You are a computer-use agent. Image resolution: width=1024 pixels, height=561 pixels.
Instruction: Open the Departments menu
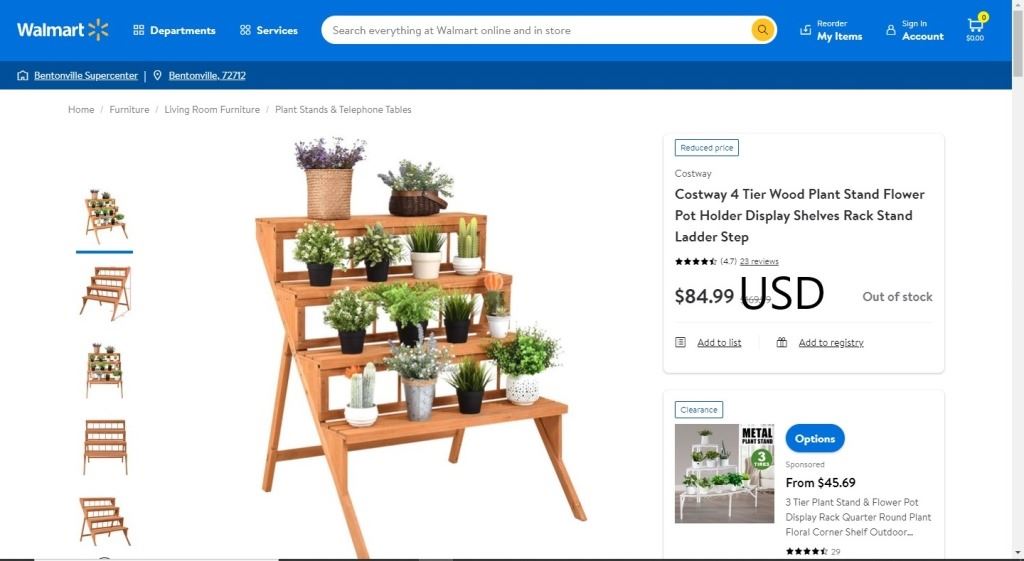[174, 30]
